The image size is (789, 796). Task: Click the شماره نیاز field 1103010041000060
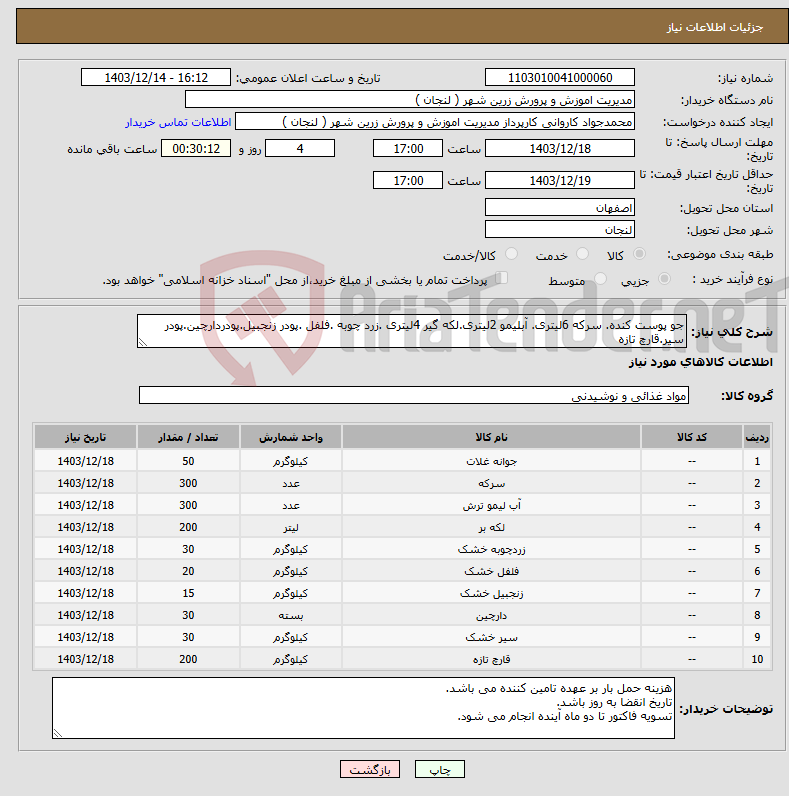click(560, 78)
